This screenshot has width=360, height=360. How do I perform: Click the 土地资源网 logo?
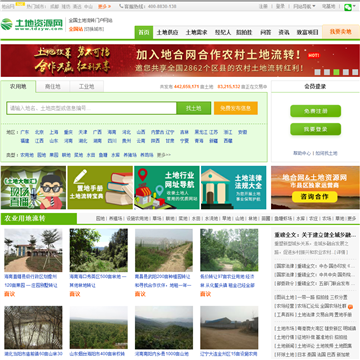point(32,24)
